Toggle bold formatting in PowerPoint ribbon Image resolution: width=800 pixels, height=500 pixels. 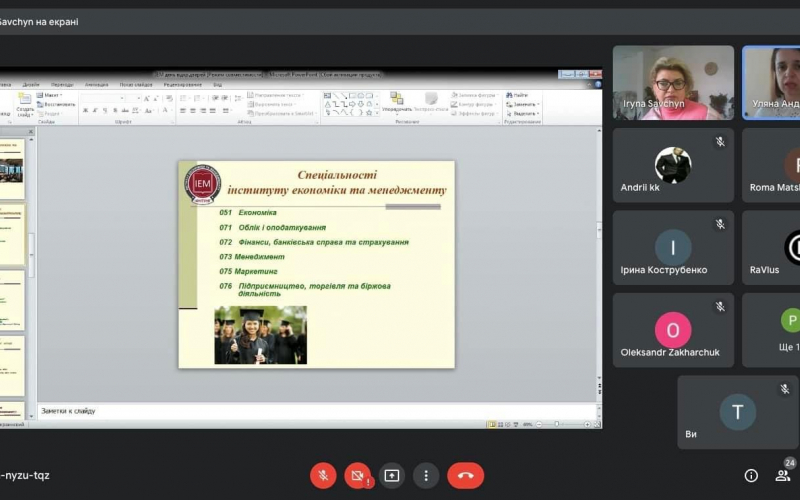(x=85, y=111)
